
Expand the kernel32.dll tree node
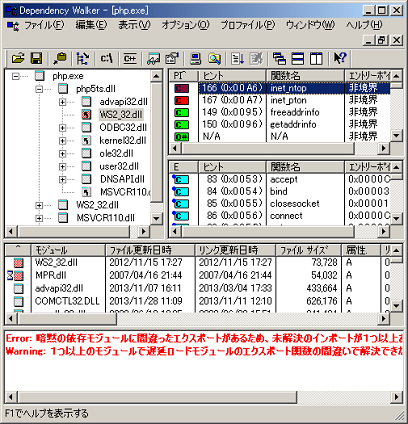[63, 141]
